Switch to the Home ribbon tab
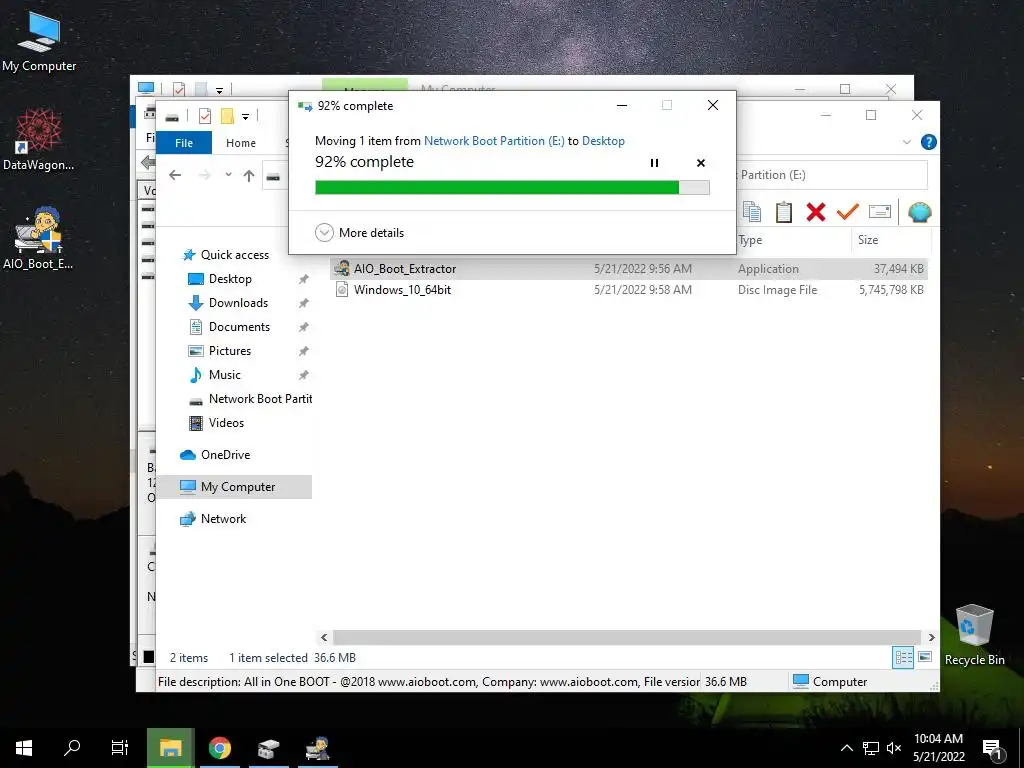The height and width of the screenshot is (768, 1024). click(241, 142)
